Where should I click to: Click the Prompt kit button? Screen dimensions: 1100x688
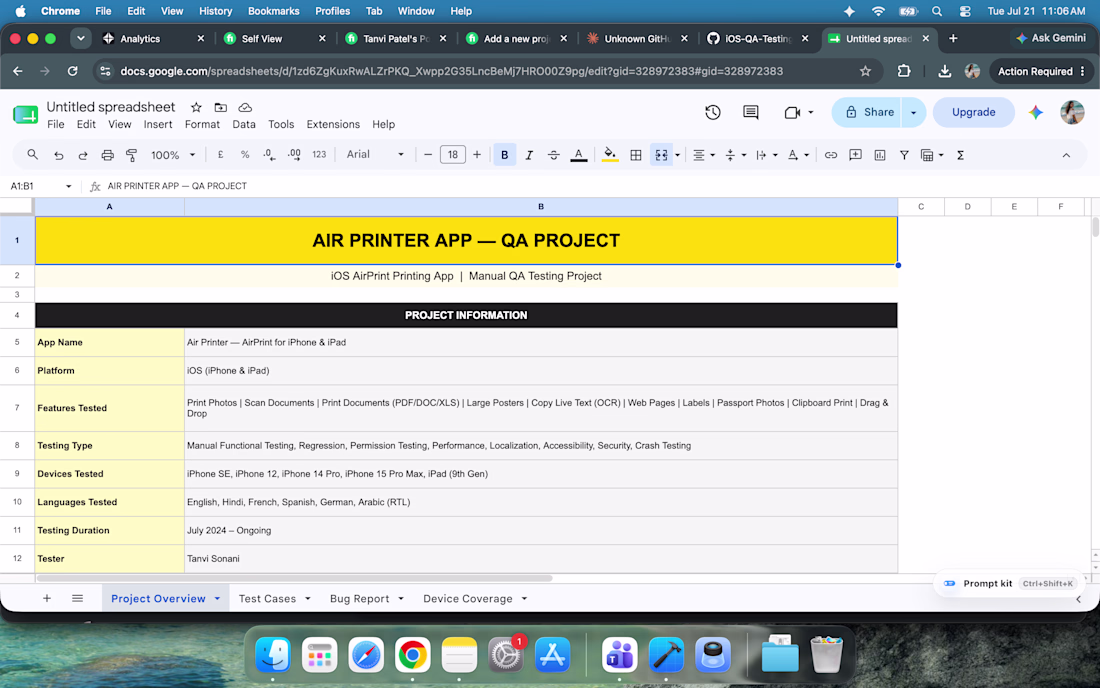click(1007, 584)
